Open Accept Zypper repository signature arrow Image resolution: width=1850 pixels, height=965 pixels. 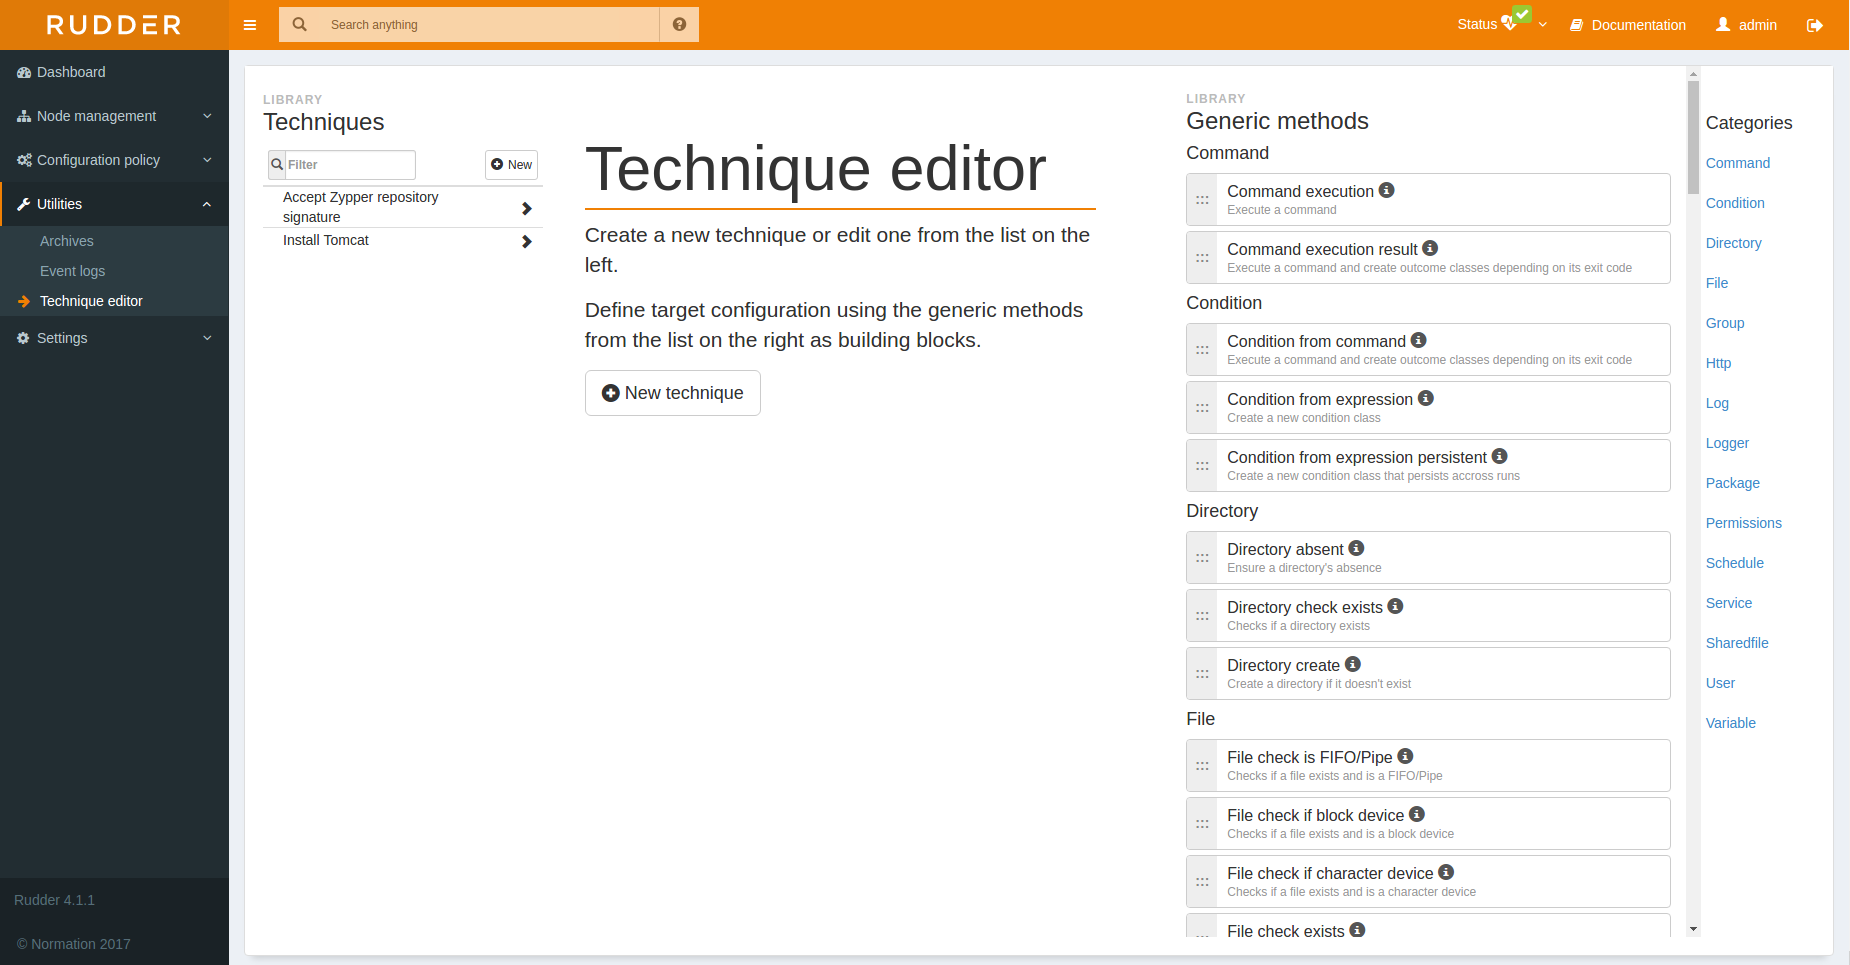click(x=527, y=208)
